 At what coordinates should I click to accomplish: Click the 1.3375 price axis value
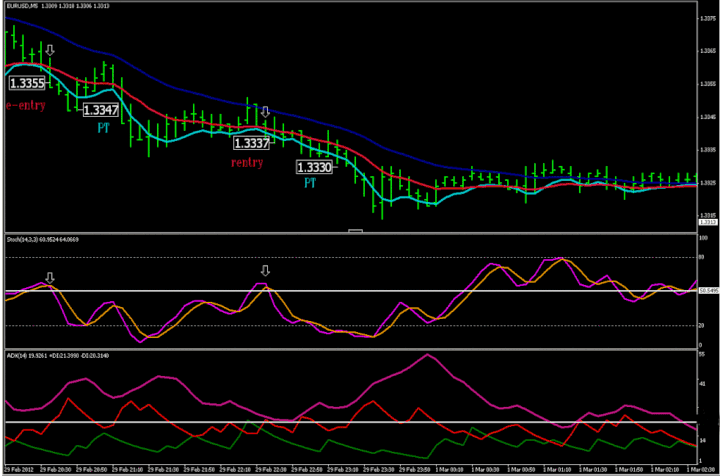click(708, 18)
